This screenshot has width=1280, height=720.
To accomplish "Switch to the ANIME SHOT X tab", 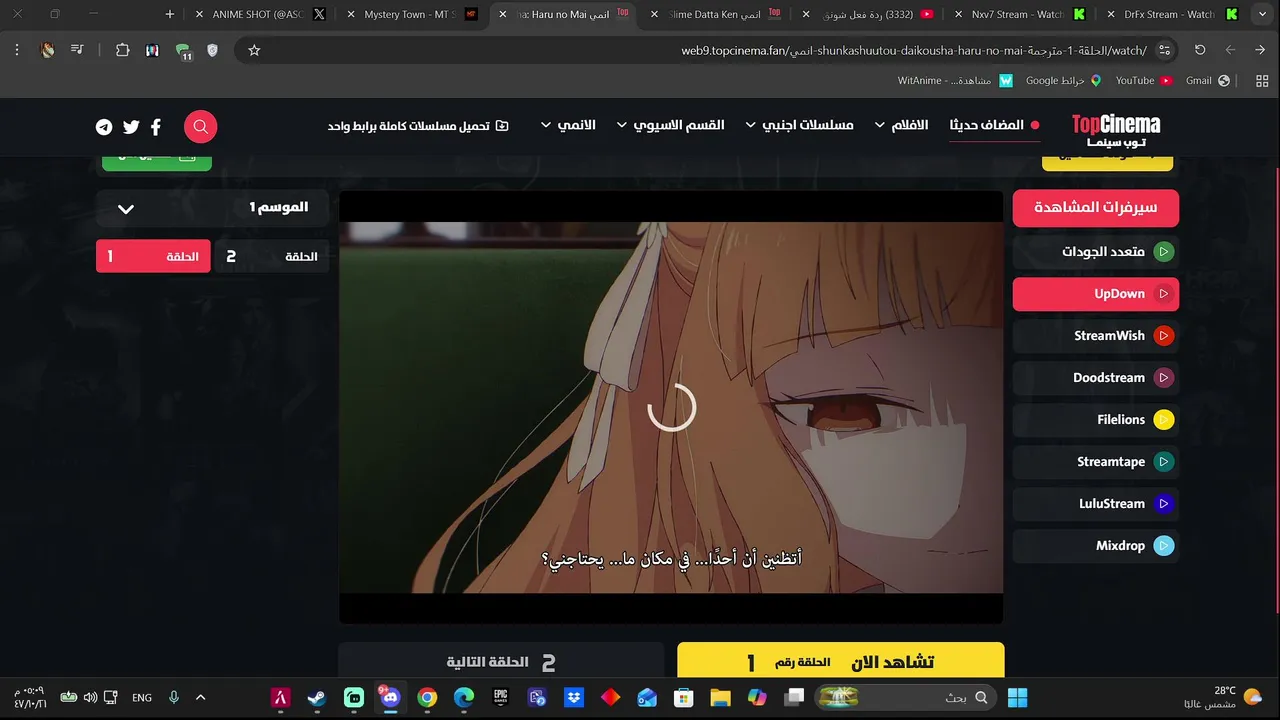I will point(262,14).
